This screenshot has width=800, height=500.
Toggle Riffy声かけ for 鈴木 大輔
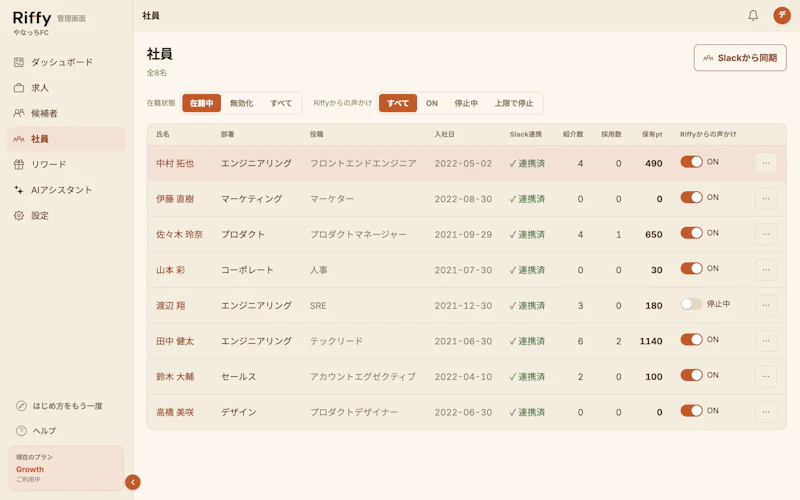(x=691, y=375)
